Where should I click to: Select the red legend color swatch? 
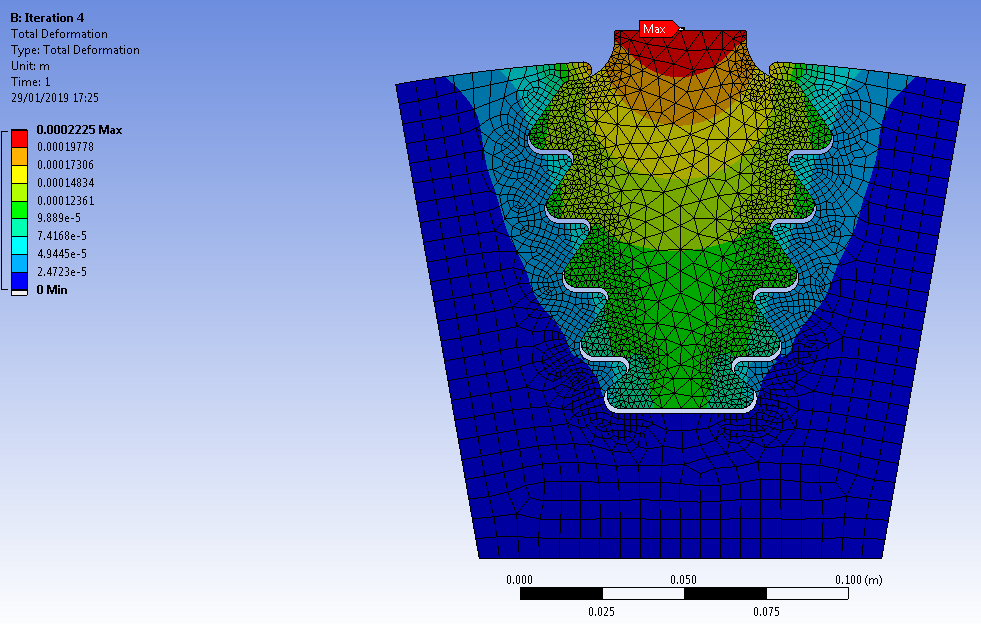click(19, 138)
